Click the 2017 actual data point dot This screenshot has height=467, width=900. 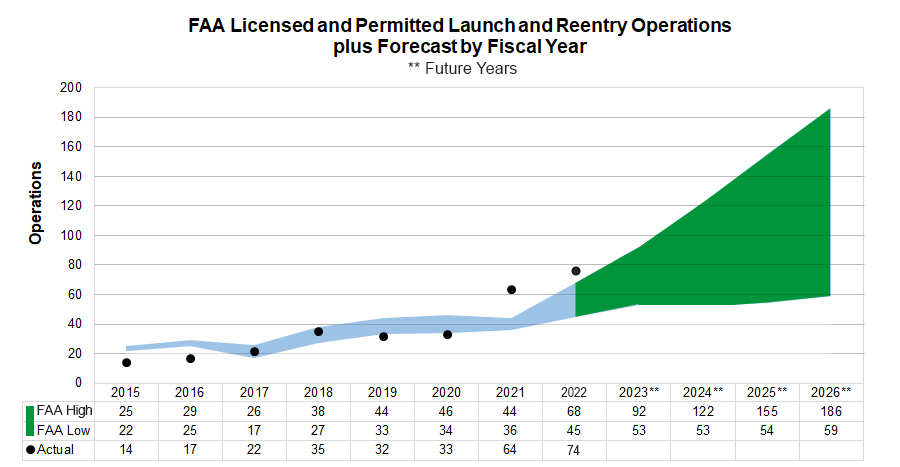pyautogui.click(x=254, y=352)
